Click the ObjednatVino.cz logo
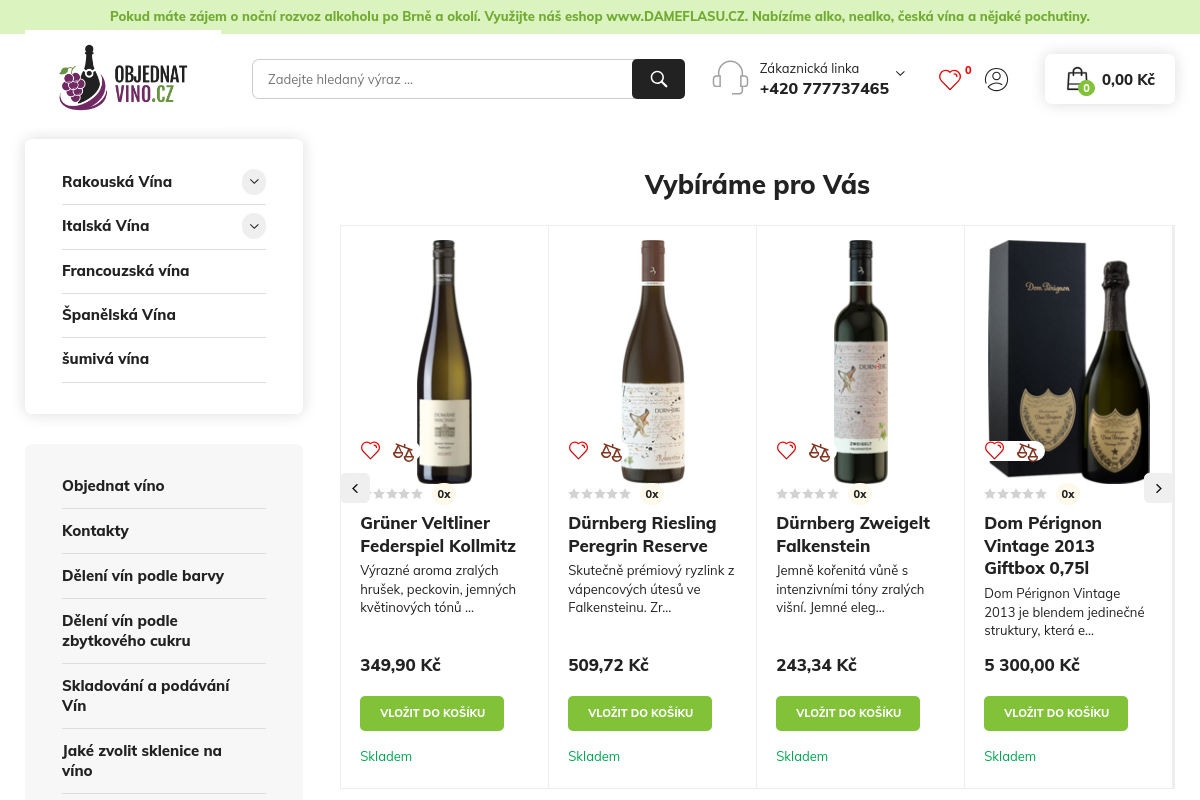The height and width of the screenshot is (800, 1200). [x=123, y=77]
